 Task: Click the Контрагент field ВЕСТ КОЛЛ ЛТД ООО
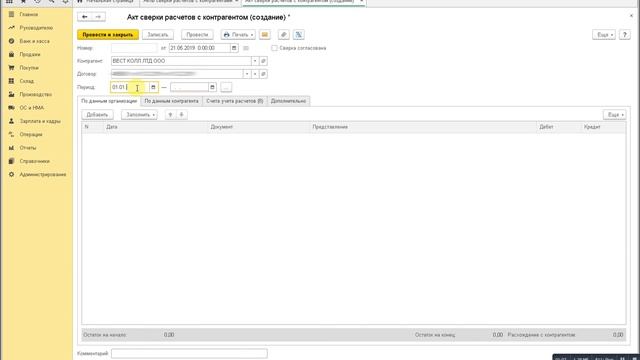point(181,61)
